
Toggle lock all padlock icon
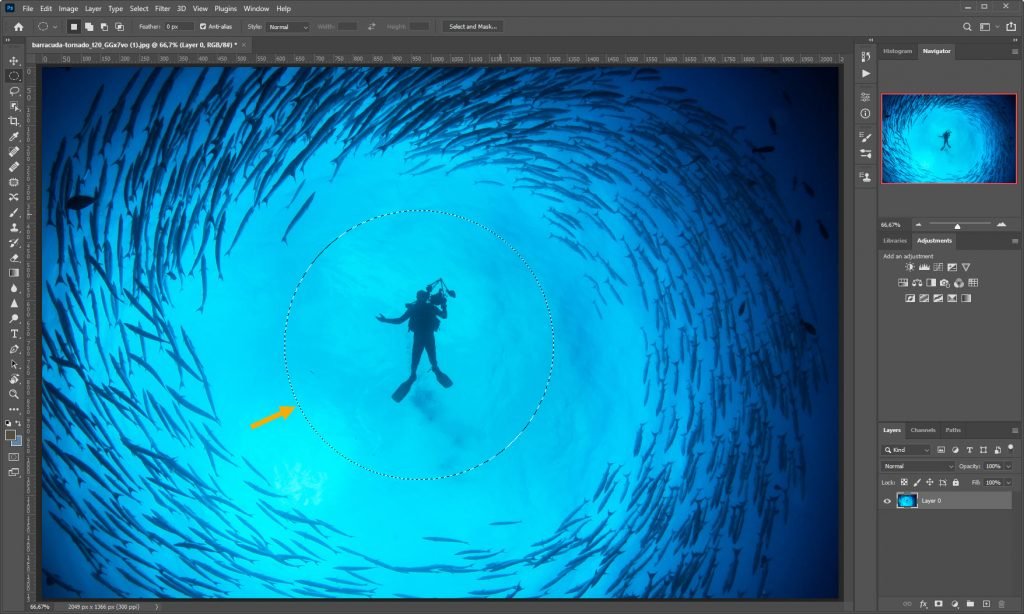[955, 483]
